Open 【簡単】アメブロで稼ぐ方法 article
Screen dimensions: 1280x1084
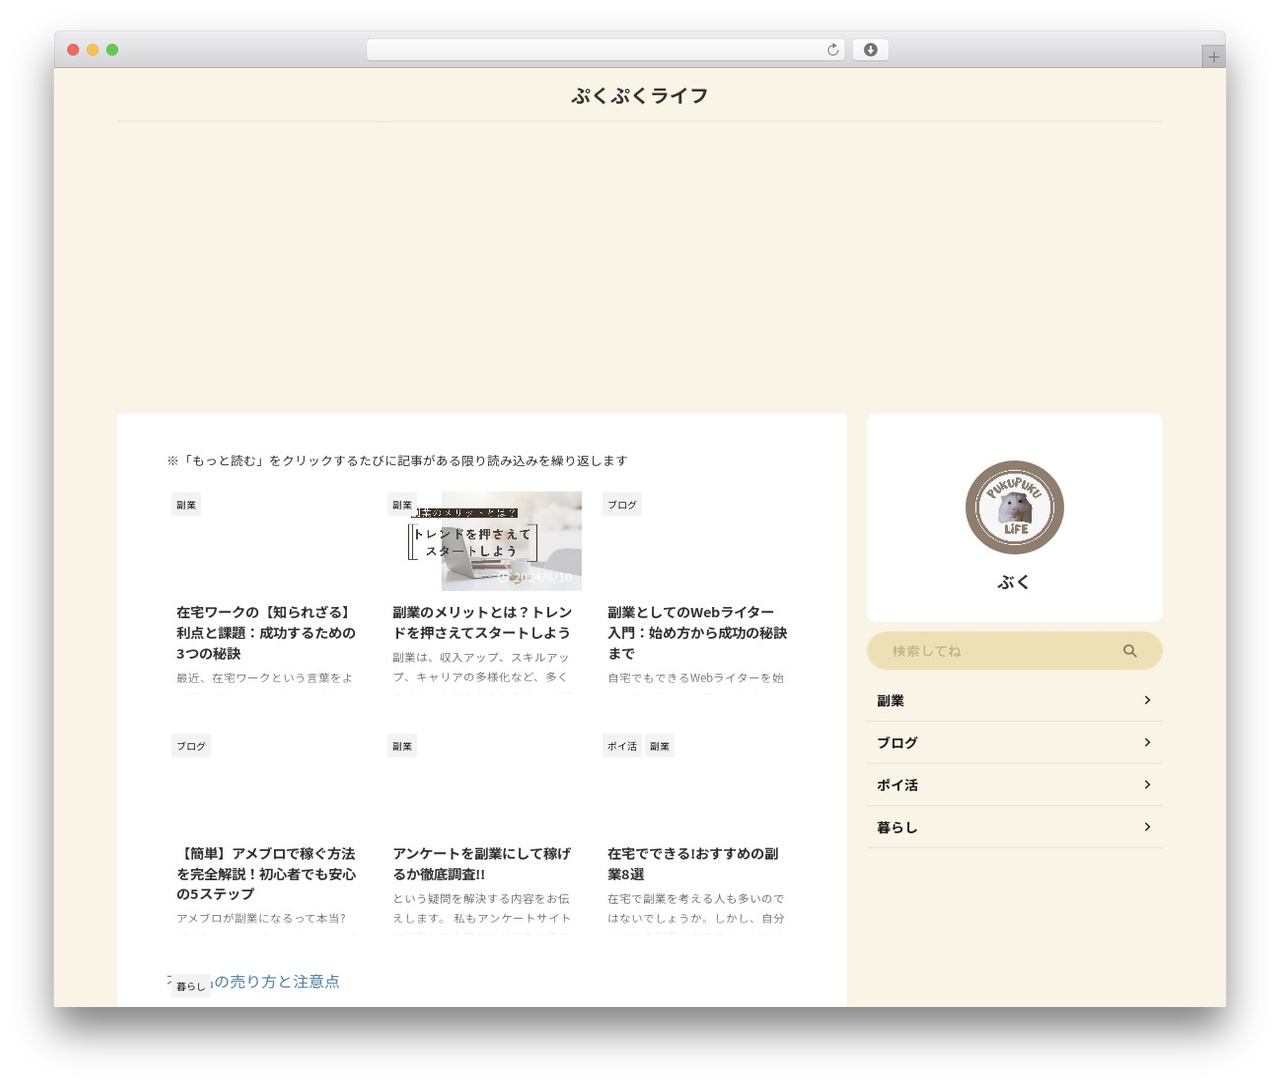[266, 874]
